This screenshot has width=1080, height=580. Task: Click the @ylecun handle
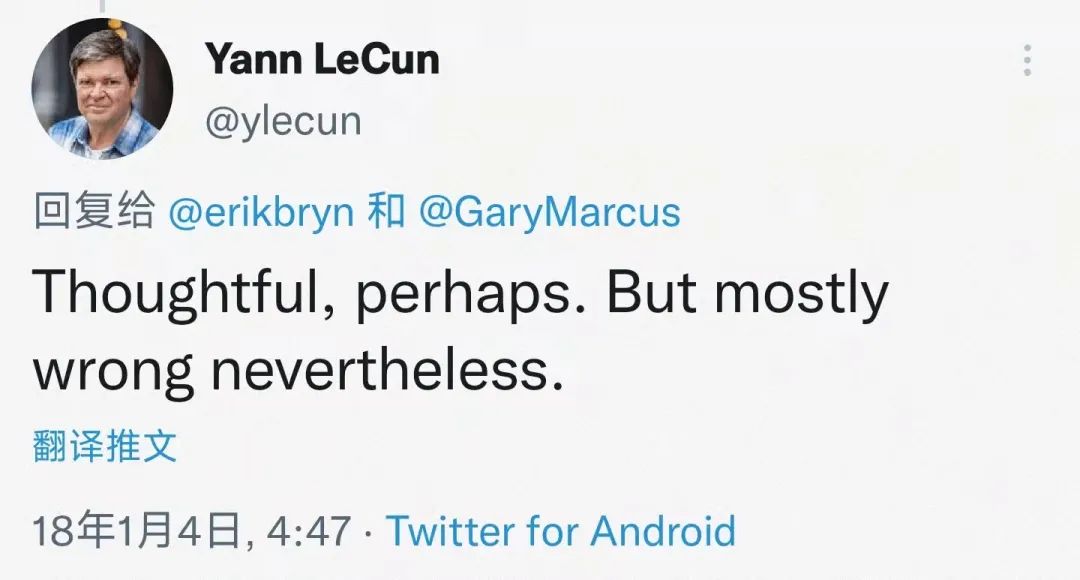point(283,121)
